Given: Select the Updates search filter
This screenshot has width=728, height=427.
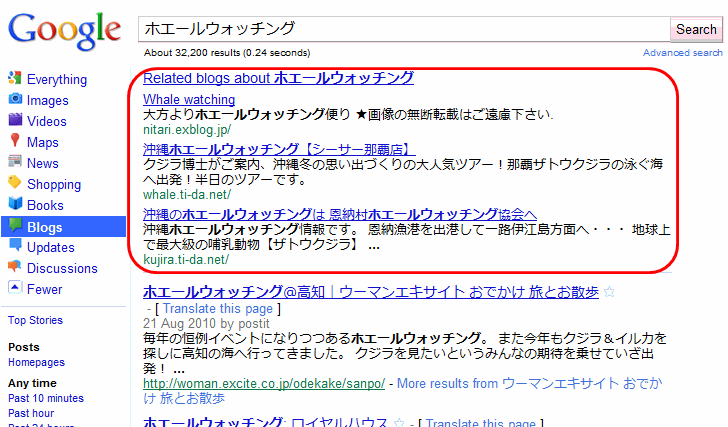Looking at the screenshot, I should coord(51,247).
